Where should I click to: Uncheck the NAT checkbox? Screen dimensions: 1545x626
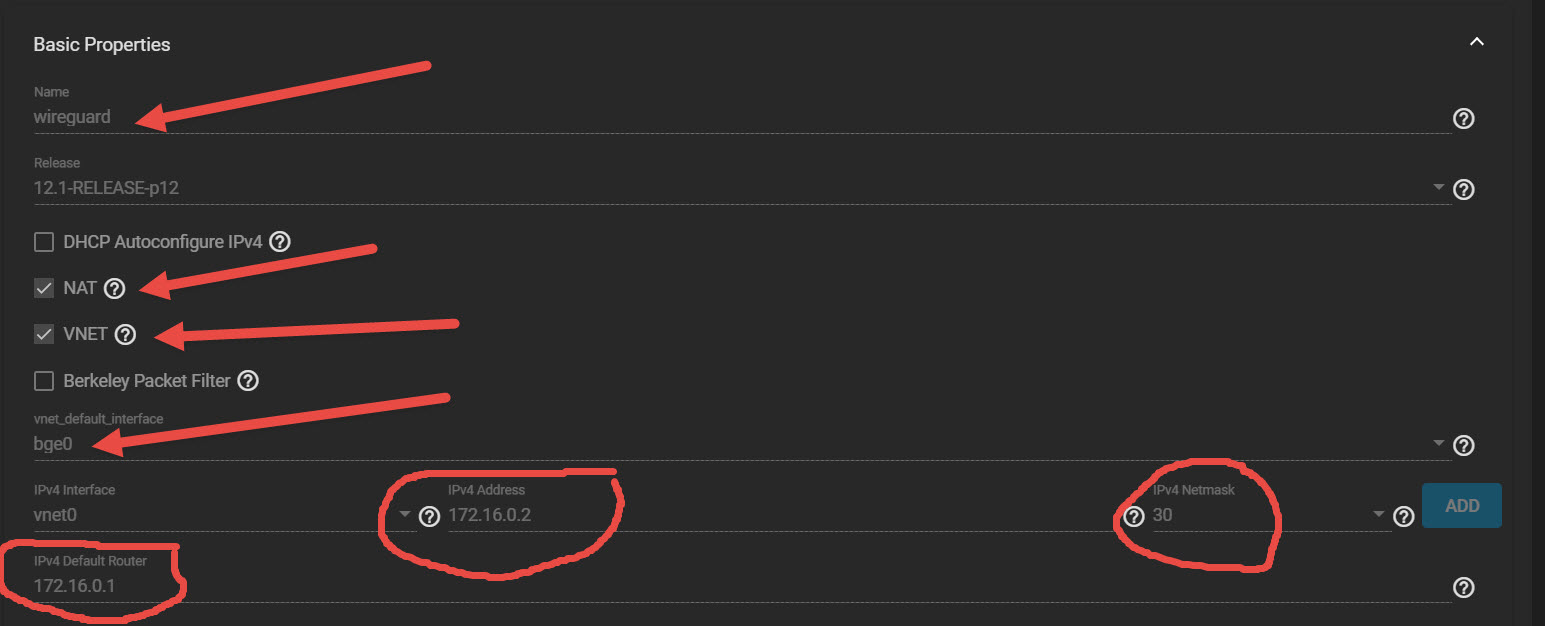click(44, 288)
